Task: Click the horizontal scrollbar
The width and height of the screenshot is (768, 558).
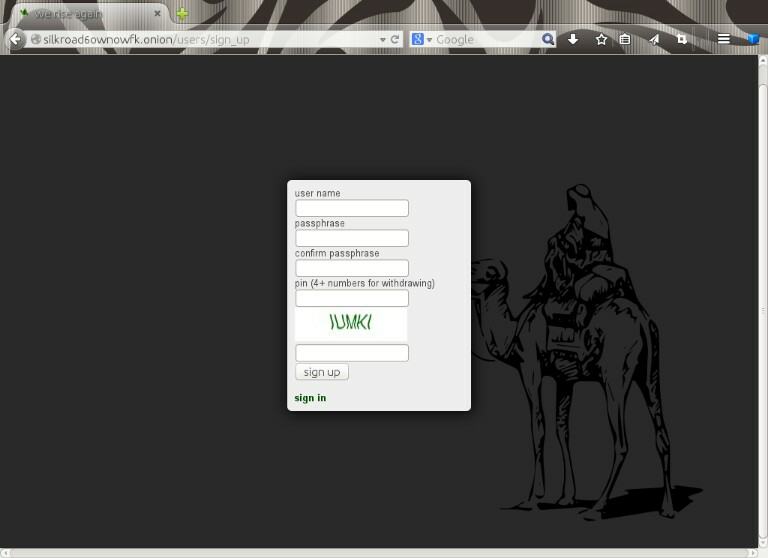Action: 379,553
